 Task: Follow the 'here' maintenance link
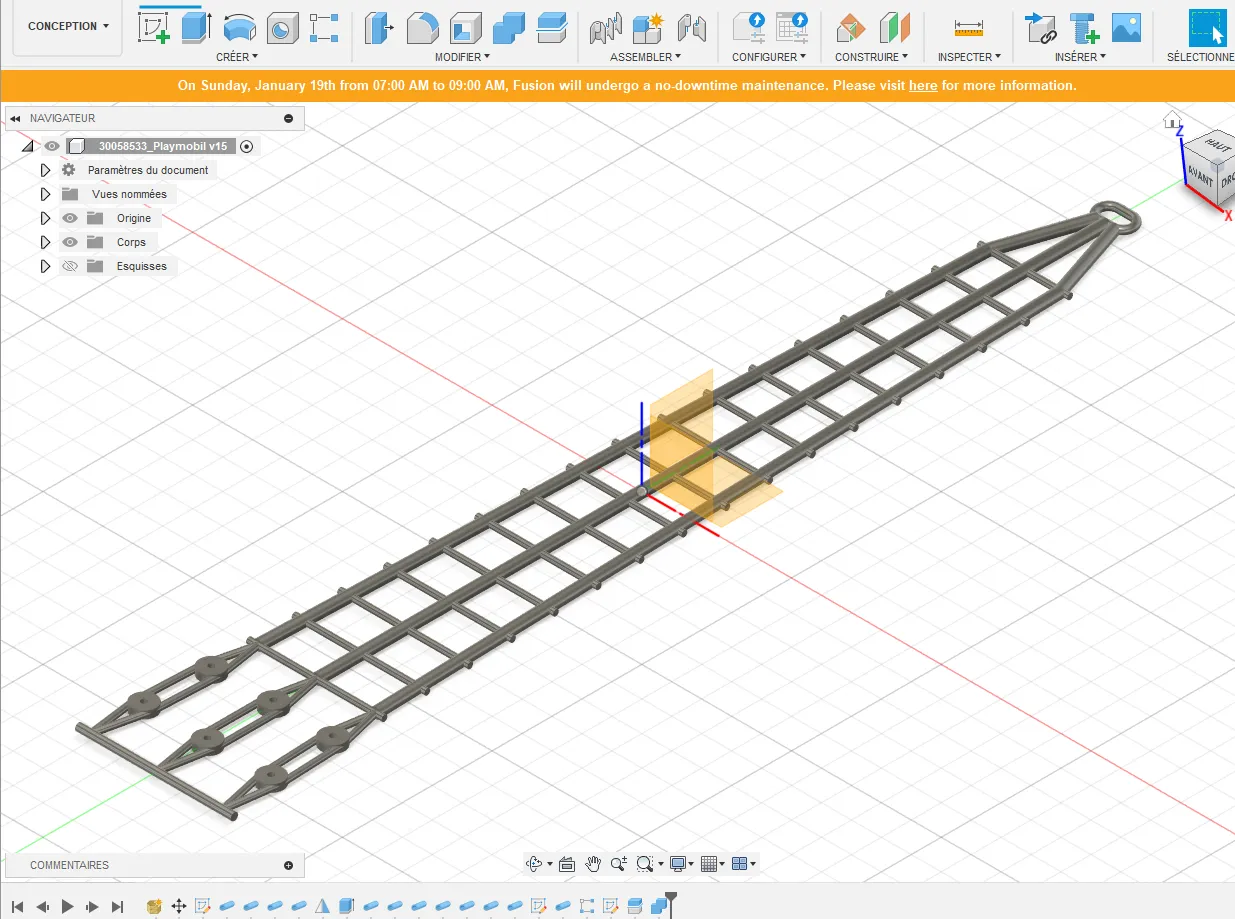[x=923, y=86]
